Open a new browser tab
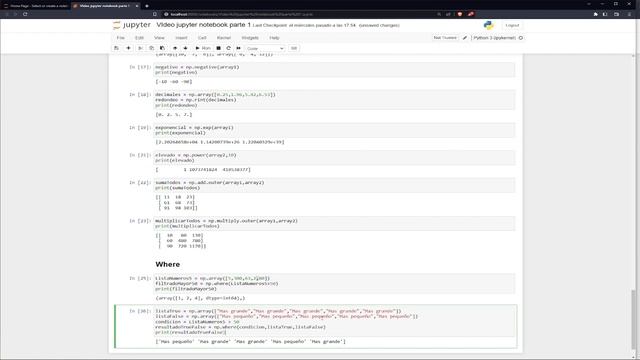Image resolution: width=640 pixels, height=360 pixels. click(147, 6)
